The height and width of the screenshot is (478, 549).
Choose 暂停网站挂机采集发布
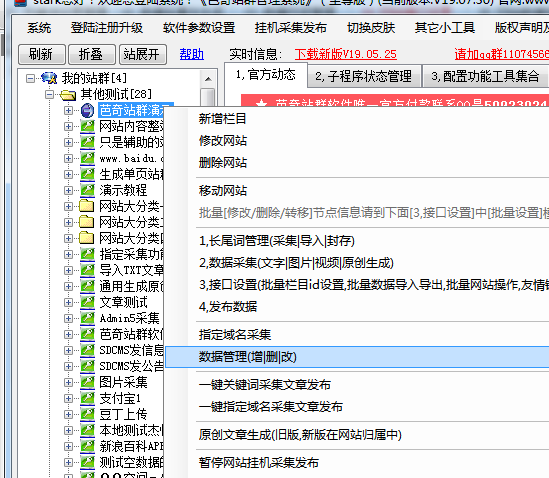[259, 463]
